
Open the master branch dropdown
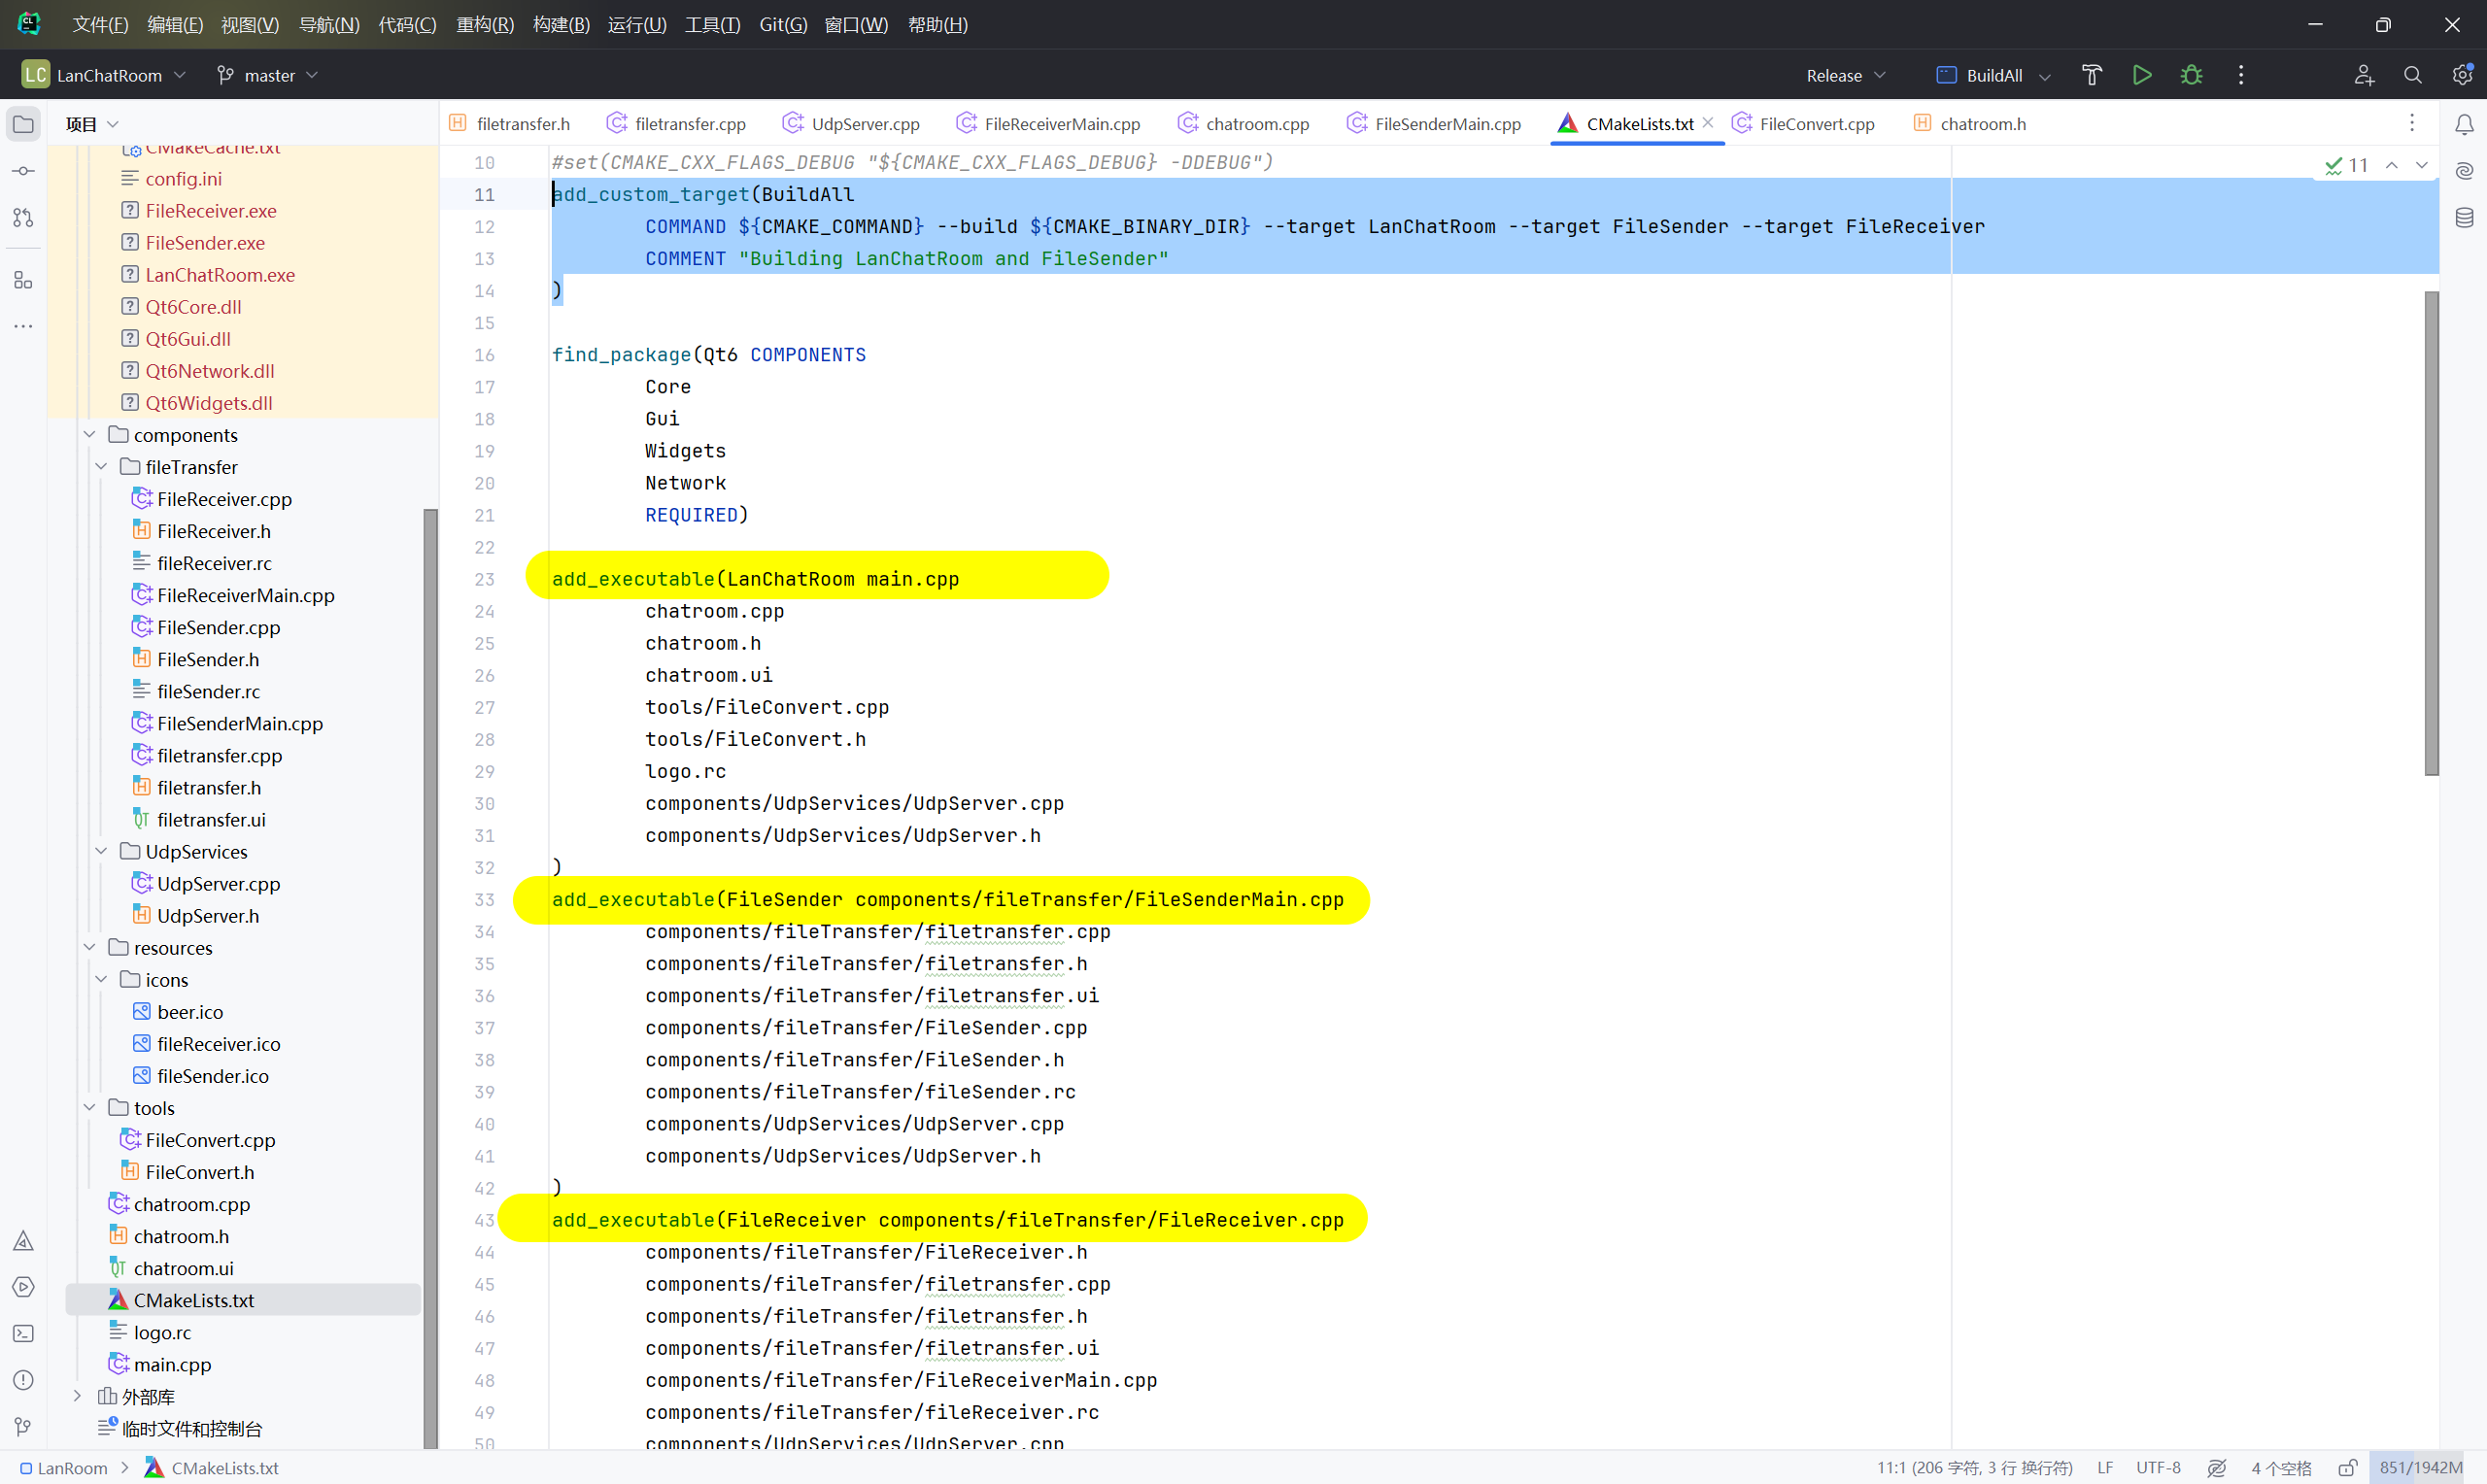268,75
